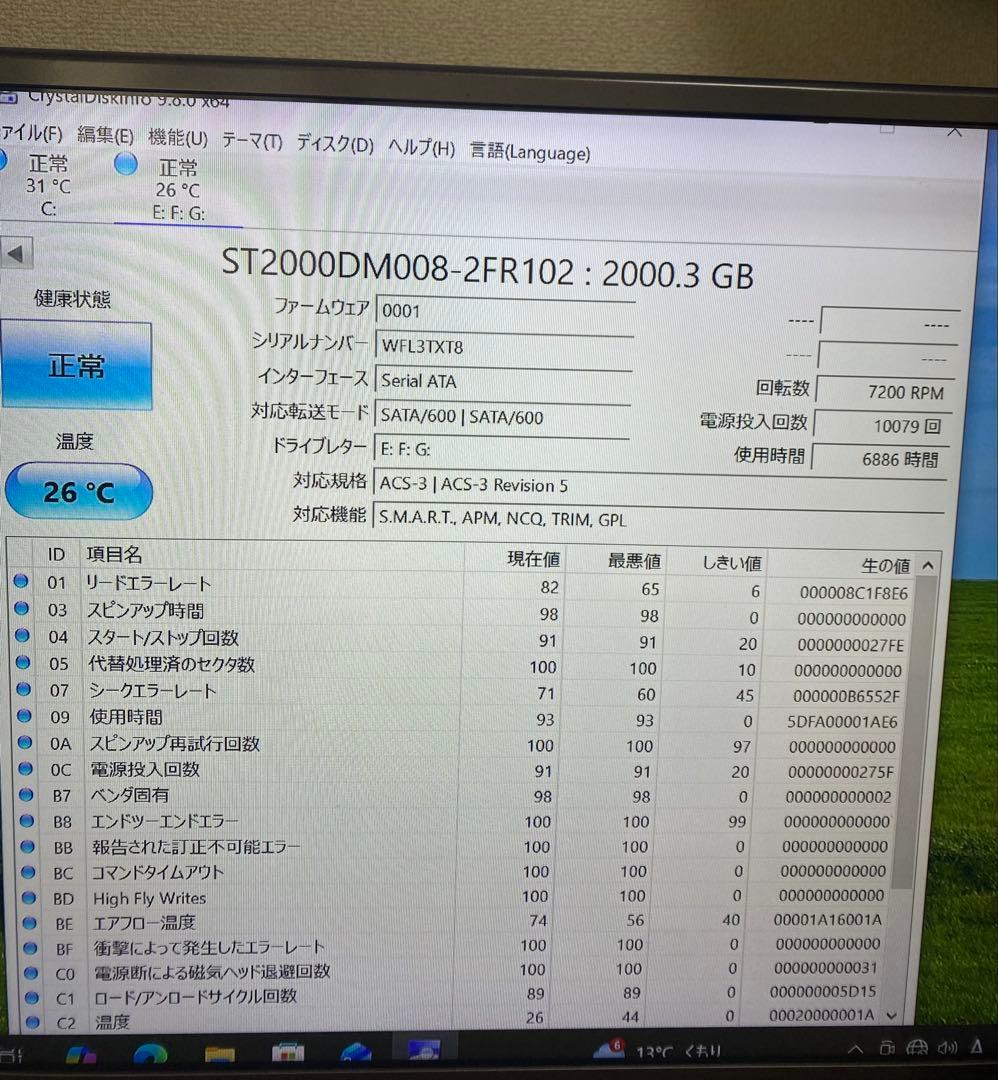This screenshot has height=1080, width=998.
Task: Open File Explorer from the taskbar
Action: [x=220, y=1053]
